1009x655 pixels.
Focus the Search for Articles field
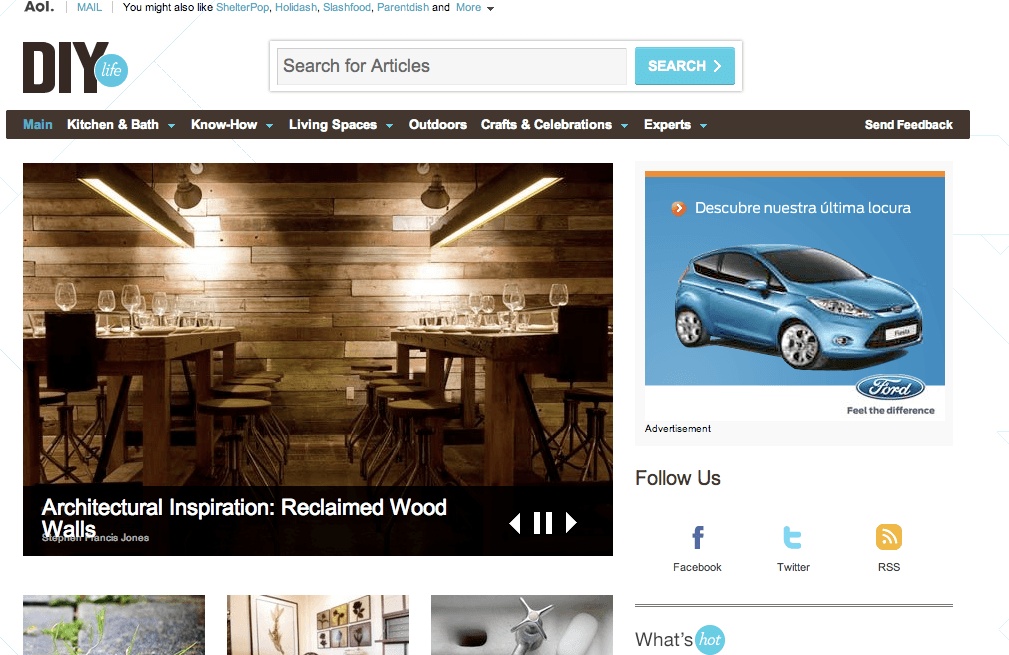pos(451,66)
